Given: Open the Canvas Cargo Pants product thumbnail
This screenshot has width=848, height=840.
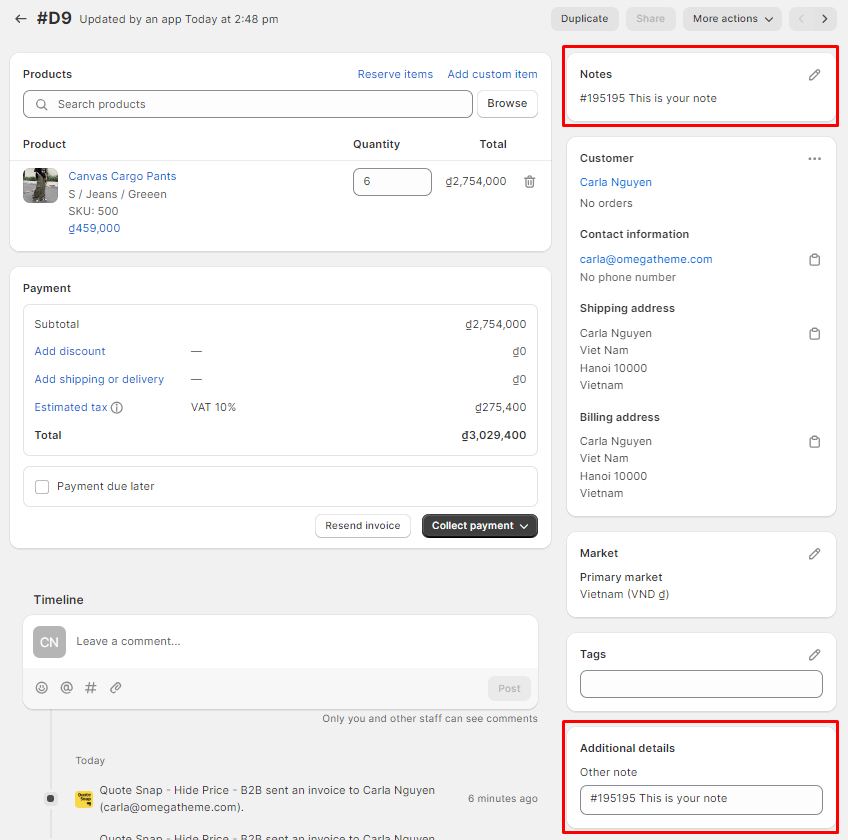Looking at the screenshot, I should coord(40,186).
